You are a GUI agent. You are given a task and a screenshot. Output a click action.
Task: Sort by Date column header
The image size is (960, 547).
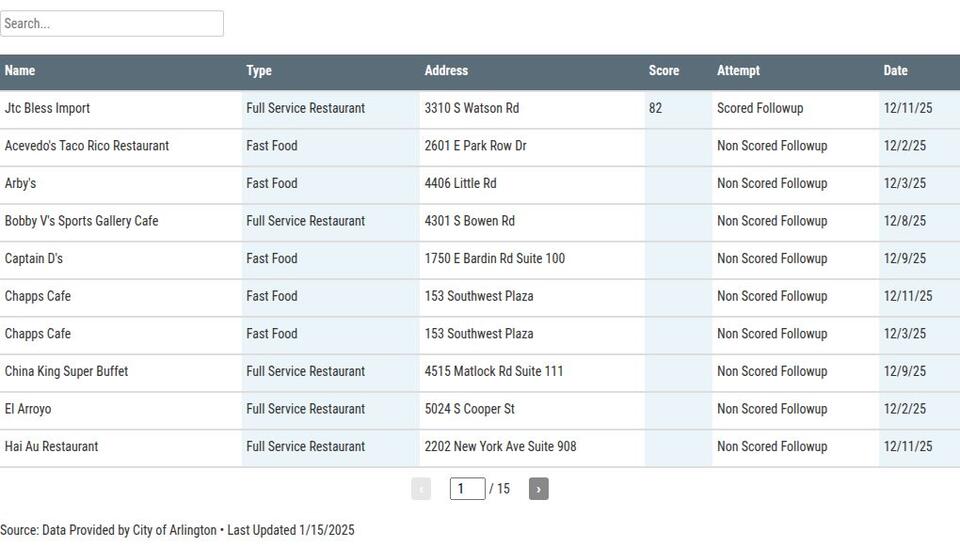coord(895,71)
